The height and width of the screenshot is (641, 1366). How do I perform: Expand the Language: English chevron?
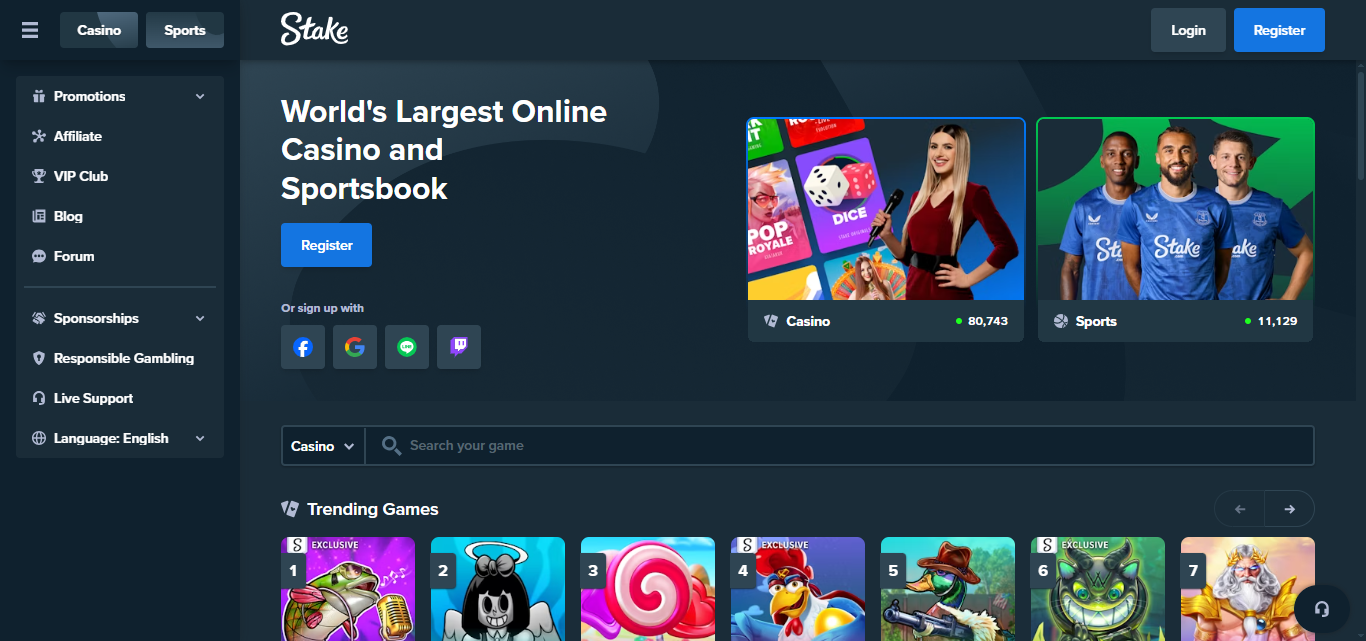click(200, 438)
